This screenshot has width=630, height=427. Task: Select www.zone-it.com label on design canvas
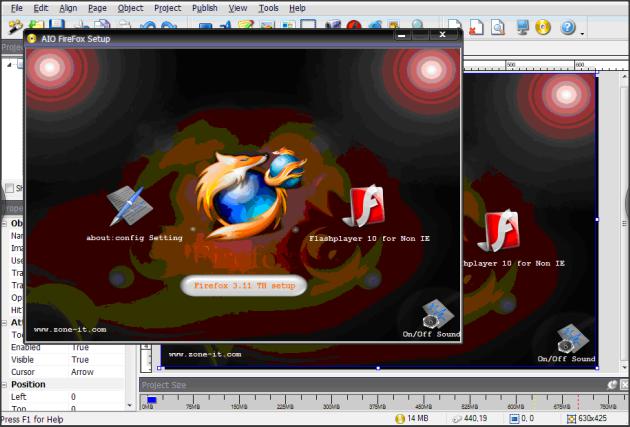pos(205,355)
